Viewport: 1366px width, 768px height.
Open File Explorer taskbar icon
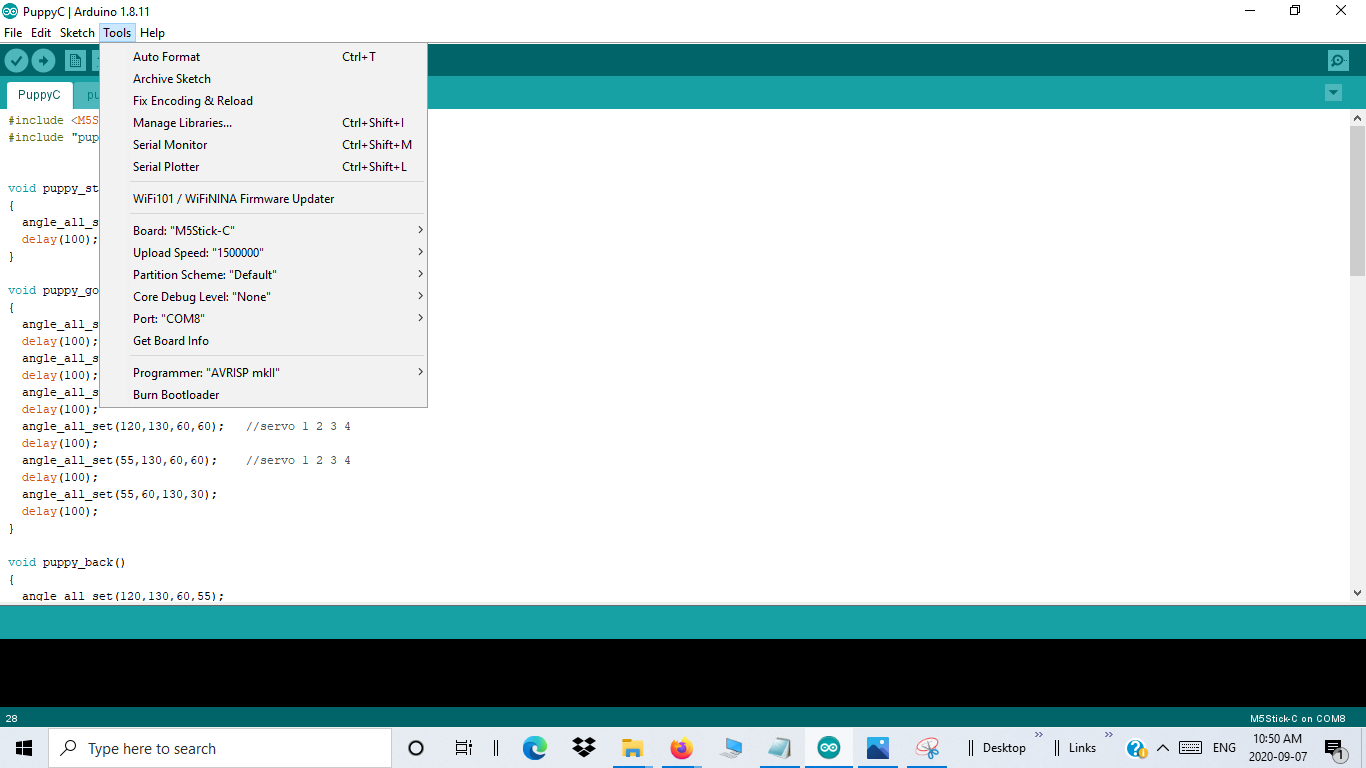tap(632, 748)
